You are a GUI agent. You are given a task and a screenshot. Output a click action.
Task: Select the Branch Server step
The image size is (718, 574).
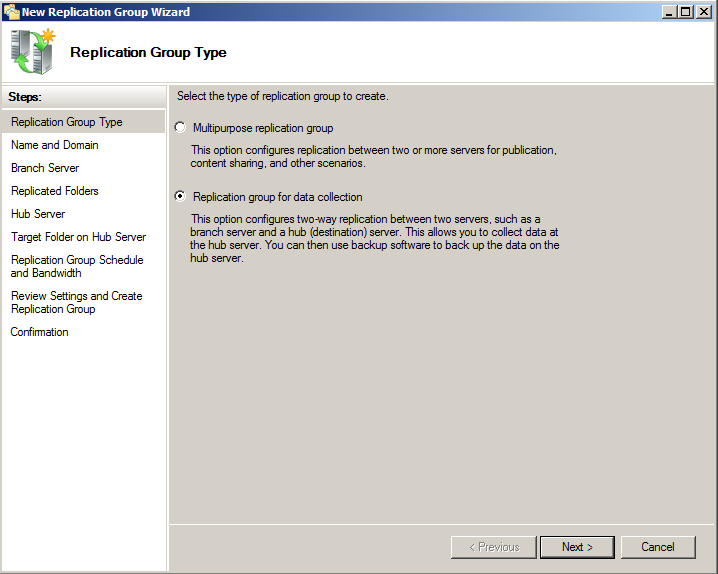[45, 168]
